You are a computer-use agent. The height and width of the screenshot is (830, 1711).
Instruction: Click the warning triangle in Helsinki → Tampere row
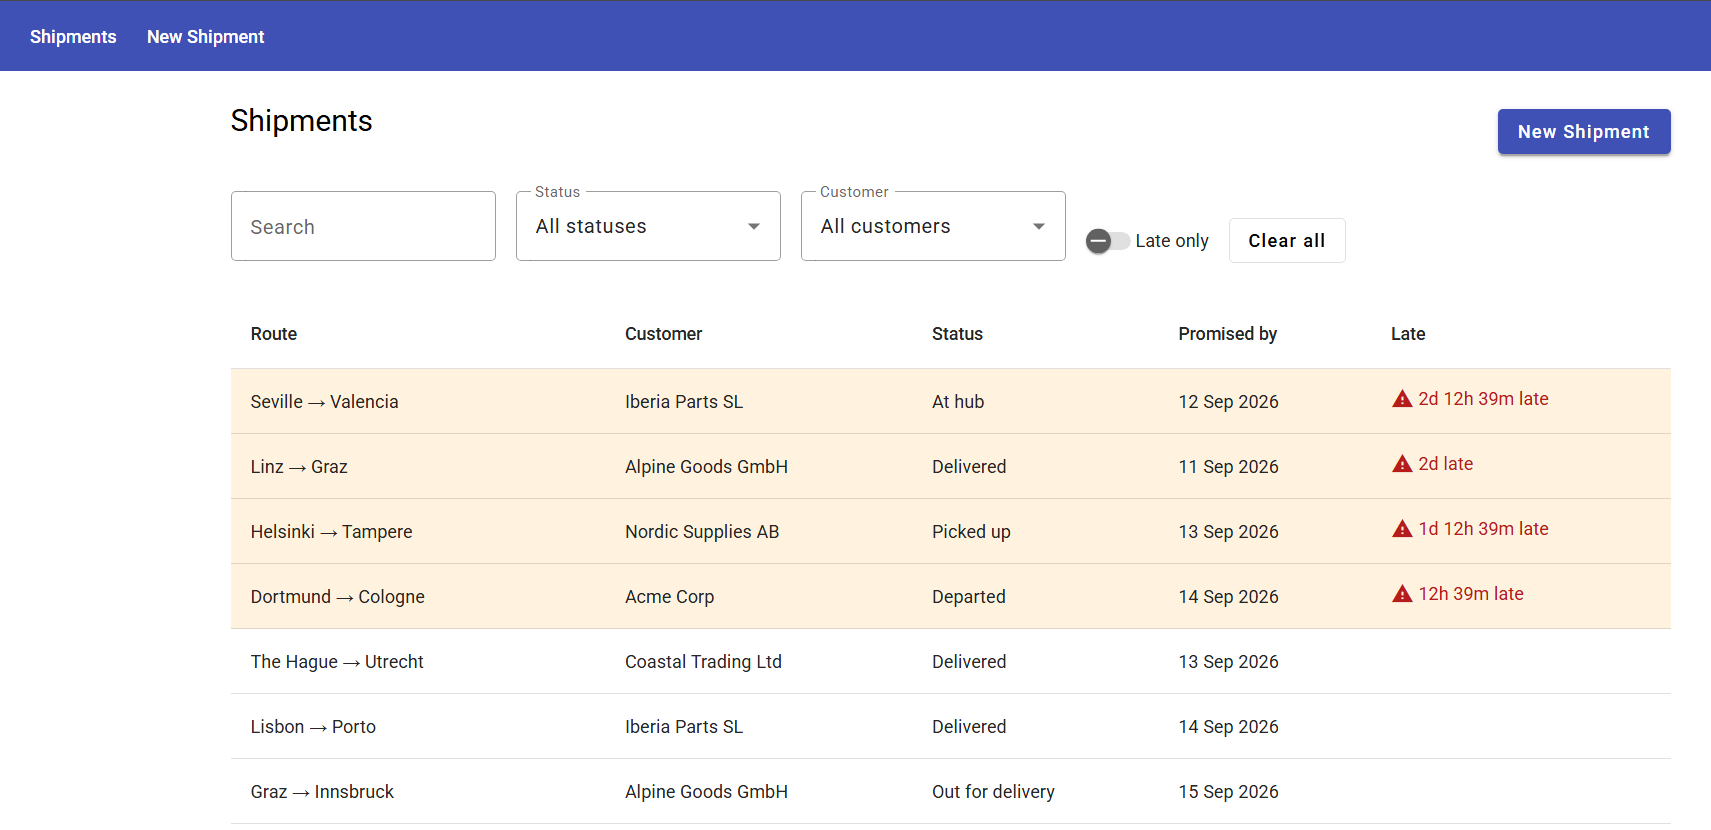[1402, 529]
